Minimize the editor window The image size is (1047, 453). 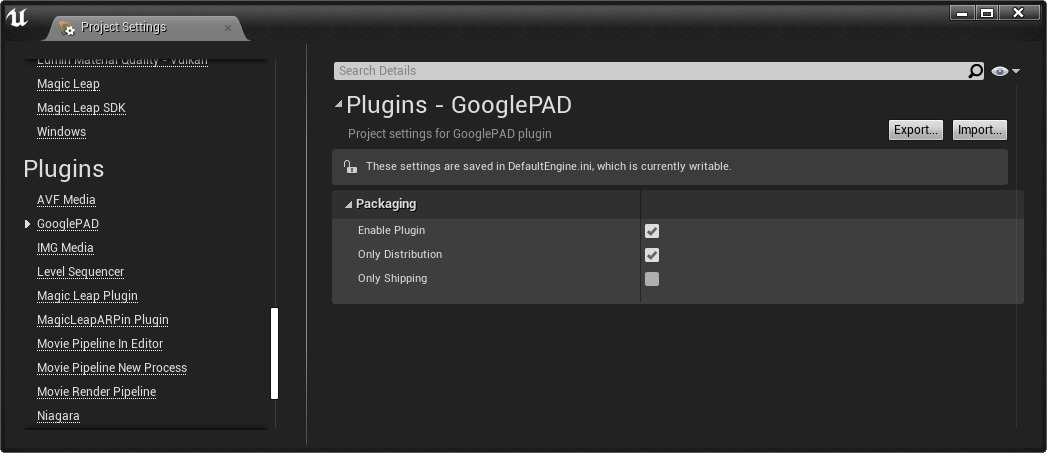click(962, 13)
